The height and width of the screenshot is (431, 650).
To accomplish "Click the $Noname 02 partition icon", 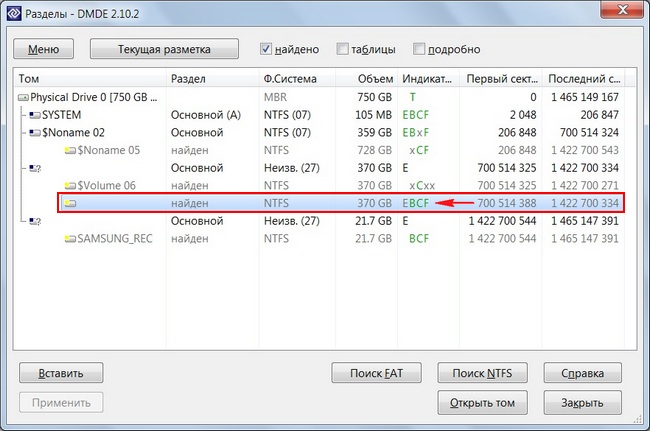I will 35,132.
